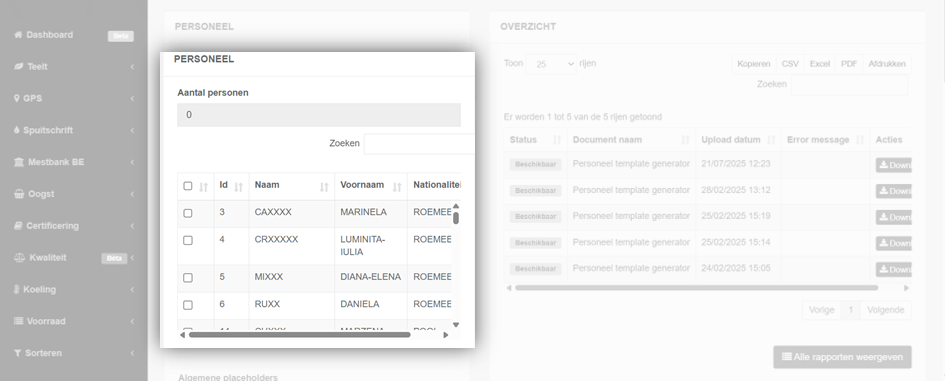Image resolution: width=945 pixels, height=381 pixels.
Task: Click the Oogst basket icon
Action: [19, 194]
